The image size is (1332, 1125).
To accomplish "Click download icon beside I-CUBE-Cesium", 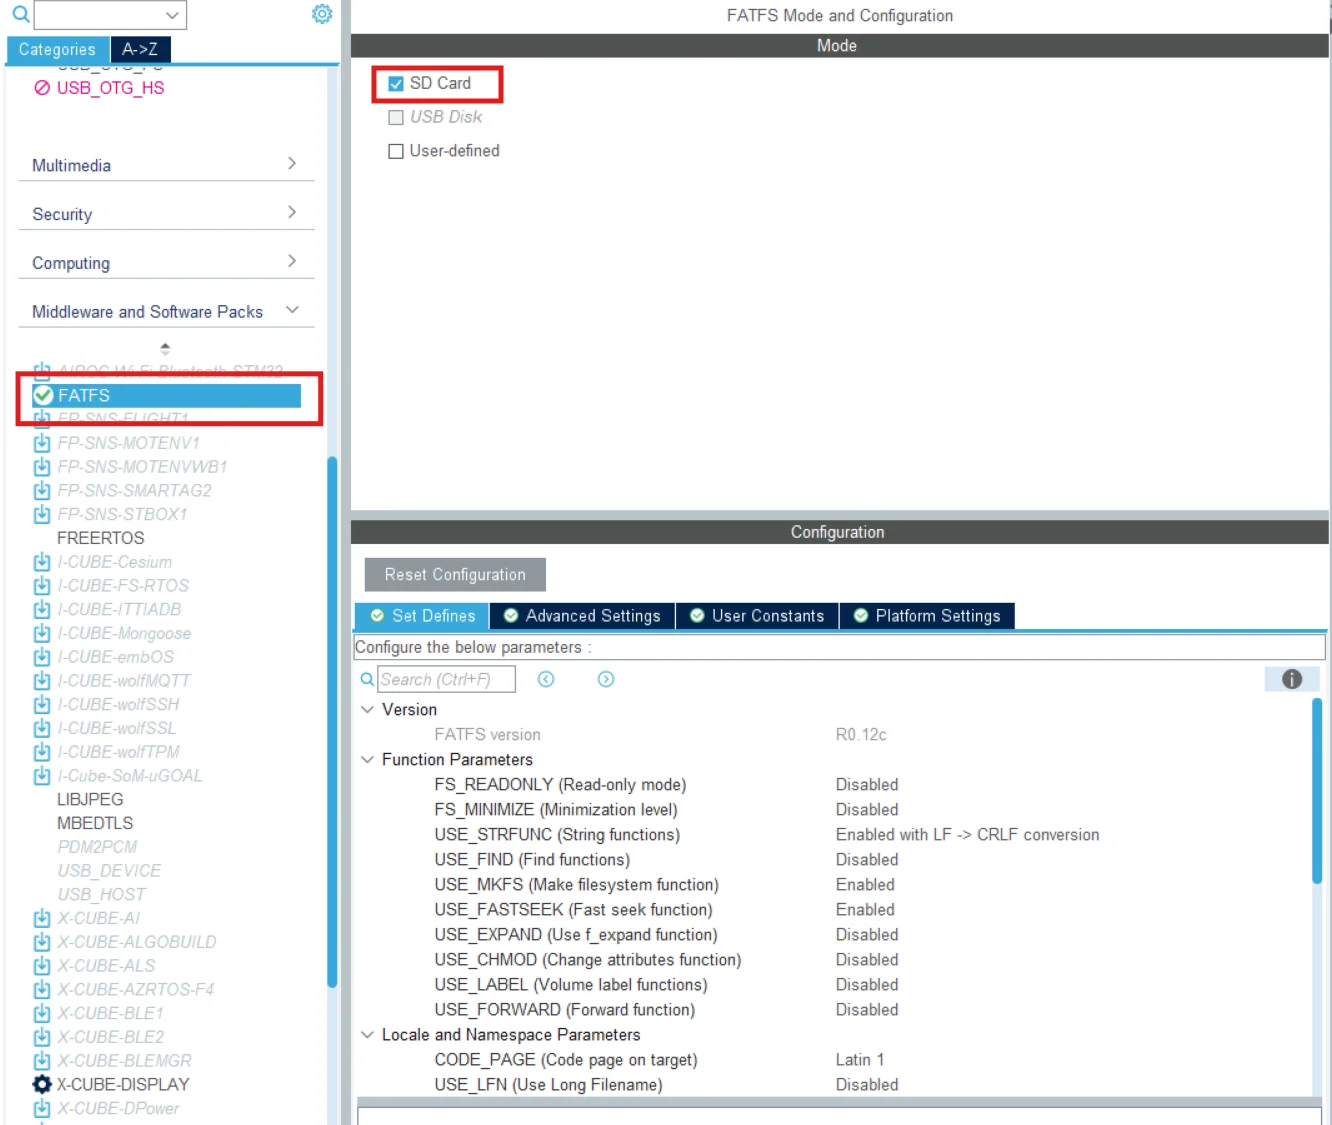I will click(42, 562).
